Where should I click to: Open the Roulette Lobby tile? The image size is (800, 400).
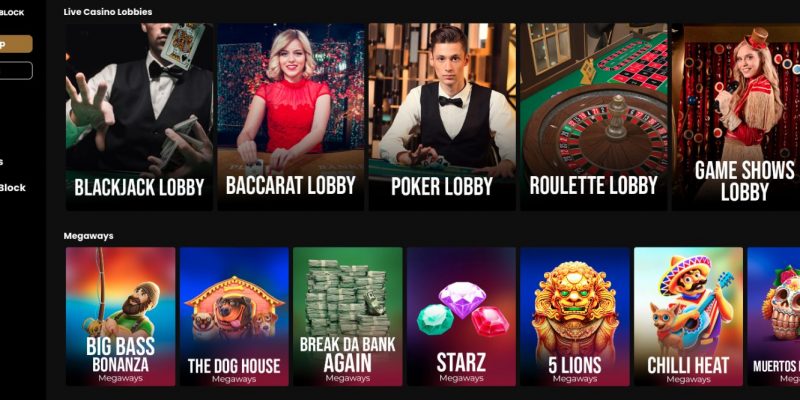pyautogui.click(x=594, y=116)
